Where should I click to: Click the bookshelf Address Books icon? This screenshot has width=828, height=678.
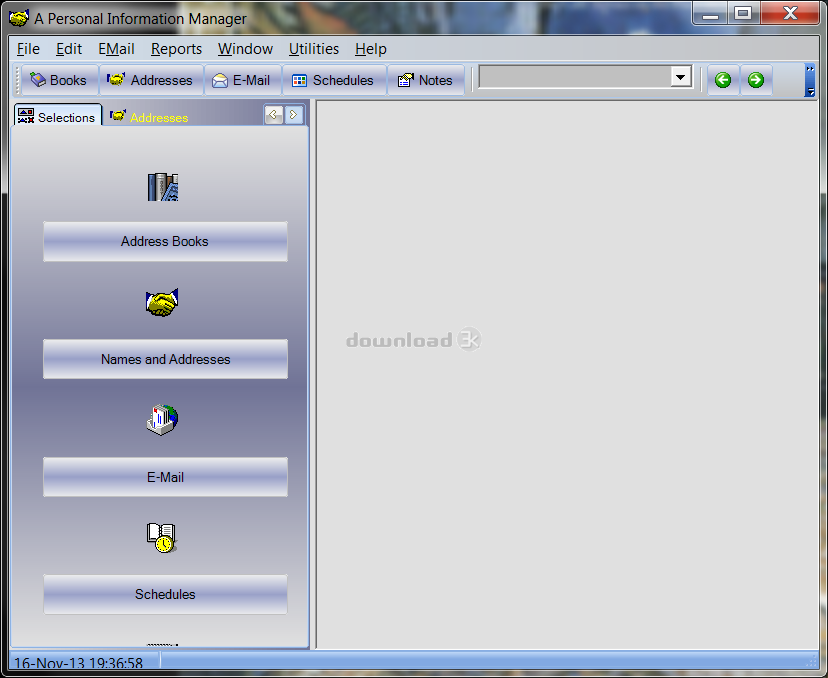pyautogui.click(x=163, y=187)
